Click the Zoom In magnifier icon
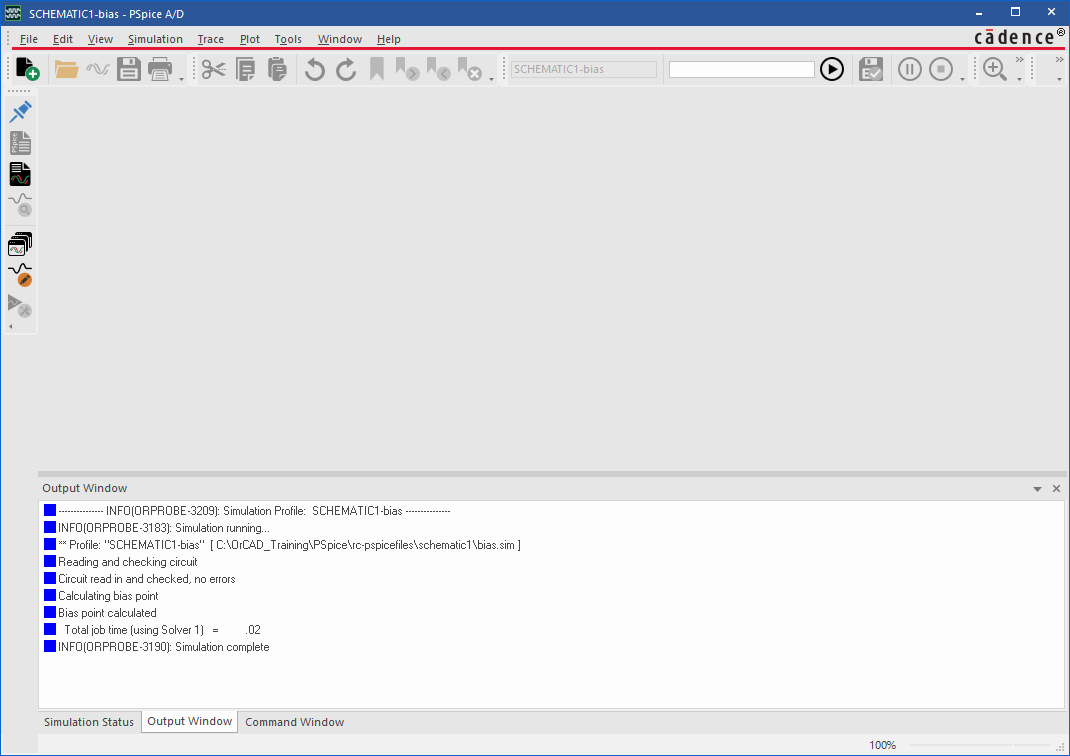Screen dimensions: 1070x756 click(x=995, y=69)
